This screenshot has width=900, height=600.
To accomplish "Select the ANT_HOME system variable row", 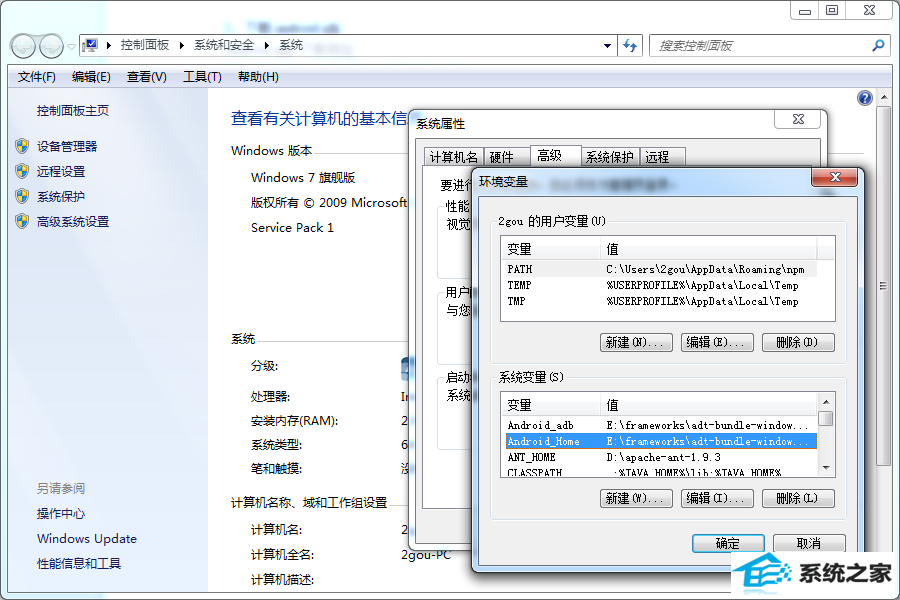I will (661, 458).
